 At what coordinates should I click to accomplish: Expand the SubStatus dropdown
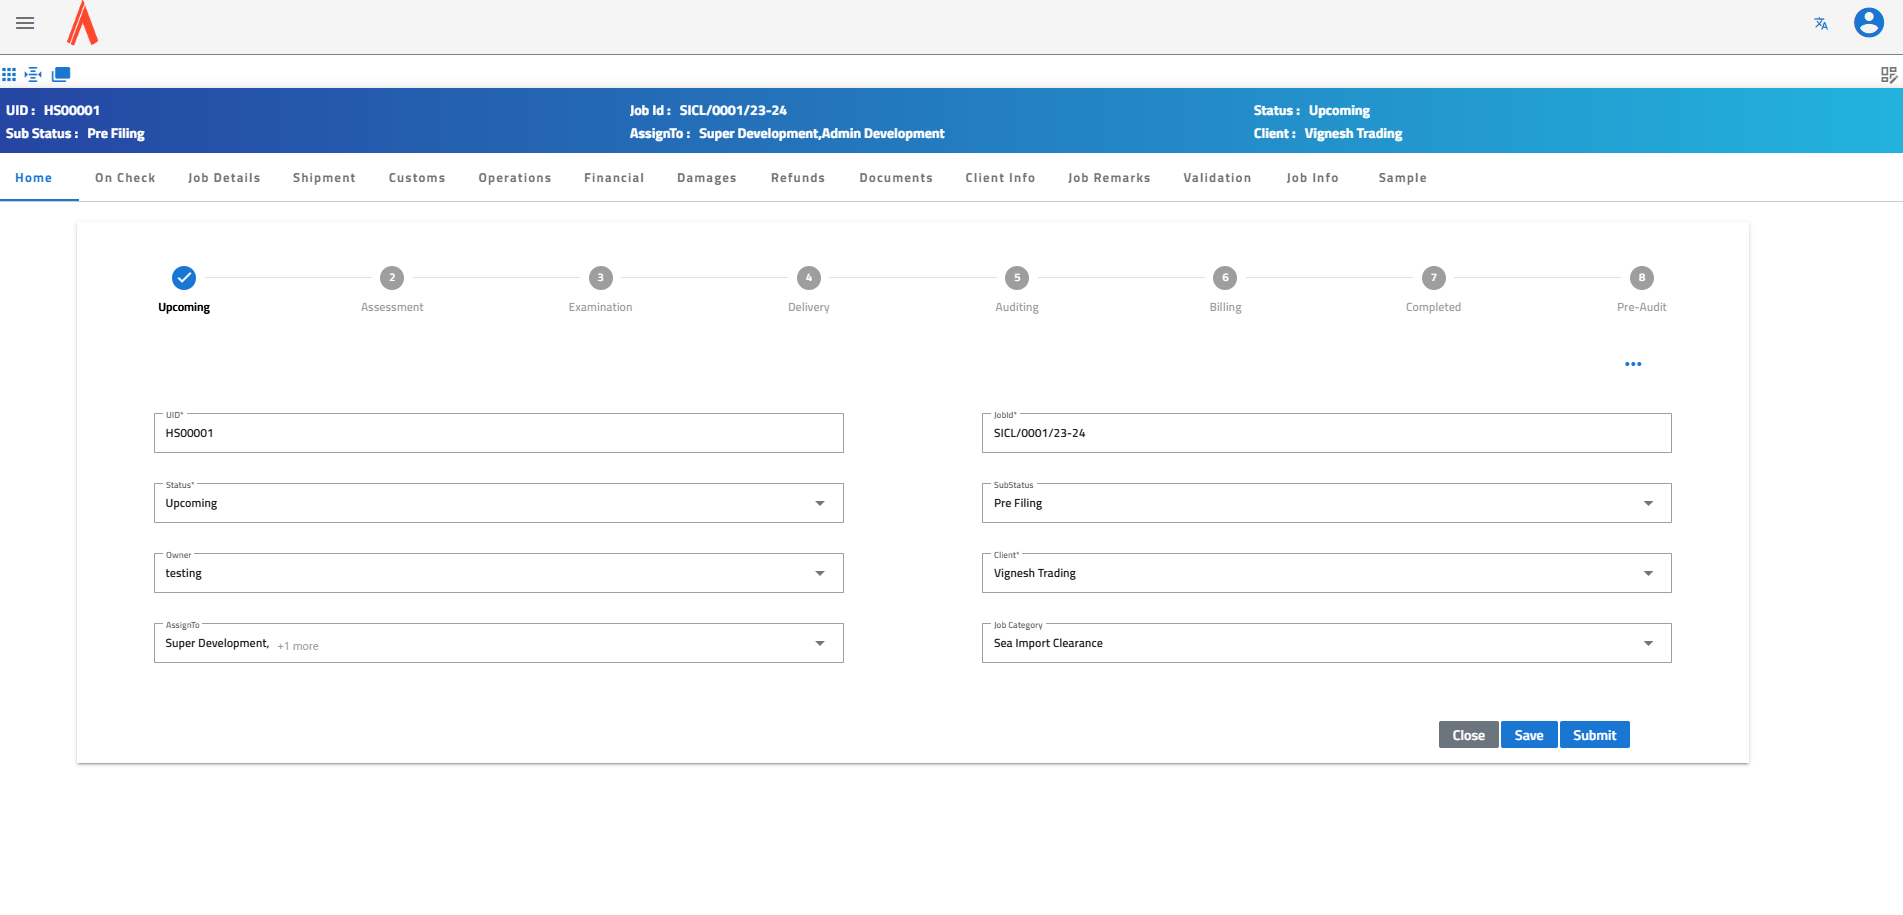tap(1647, 503)
